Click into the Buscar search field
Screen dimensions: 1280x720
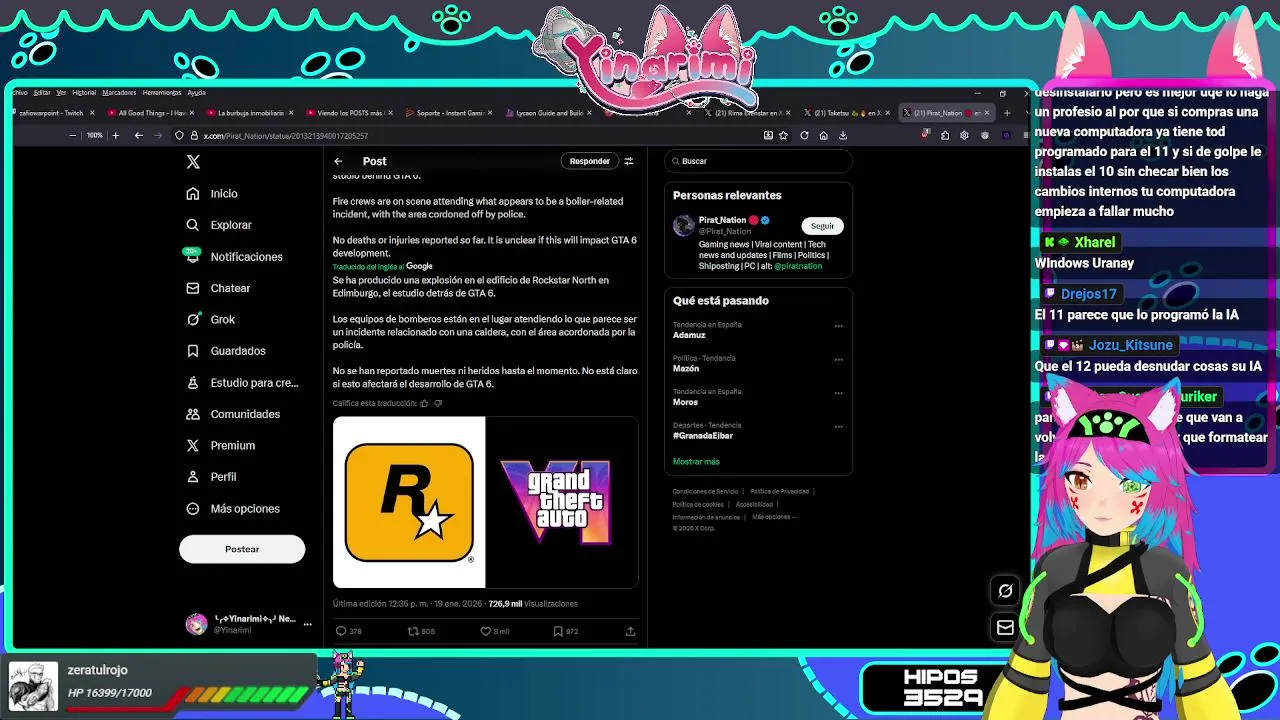point(758,161)
